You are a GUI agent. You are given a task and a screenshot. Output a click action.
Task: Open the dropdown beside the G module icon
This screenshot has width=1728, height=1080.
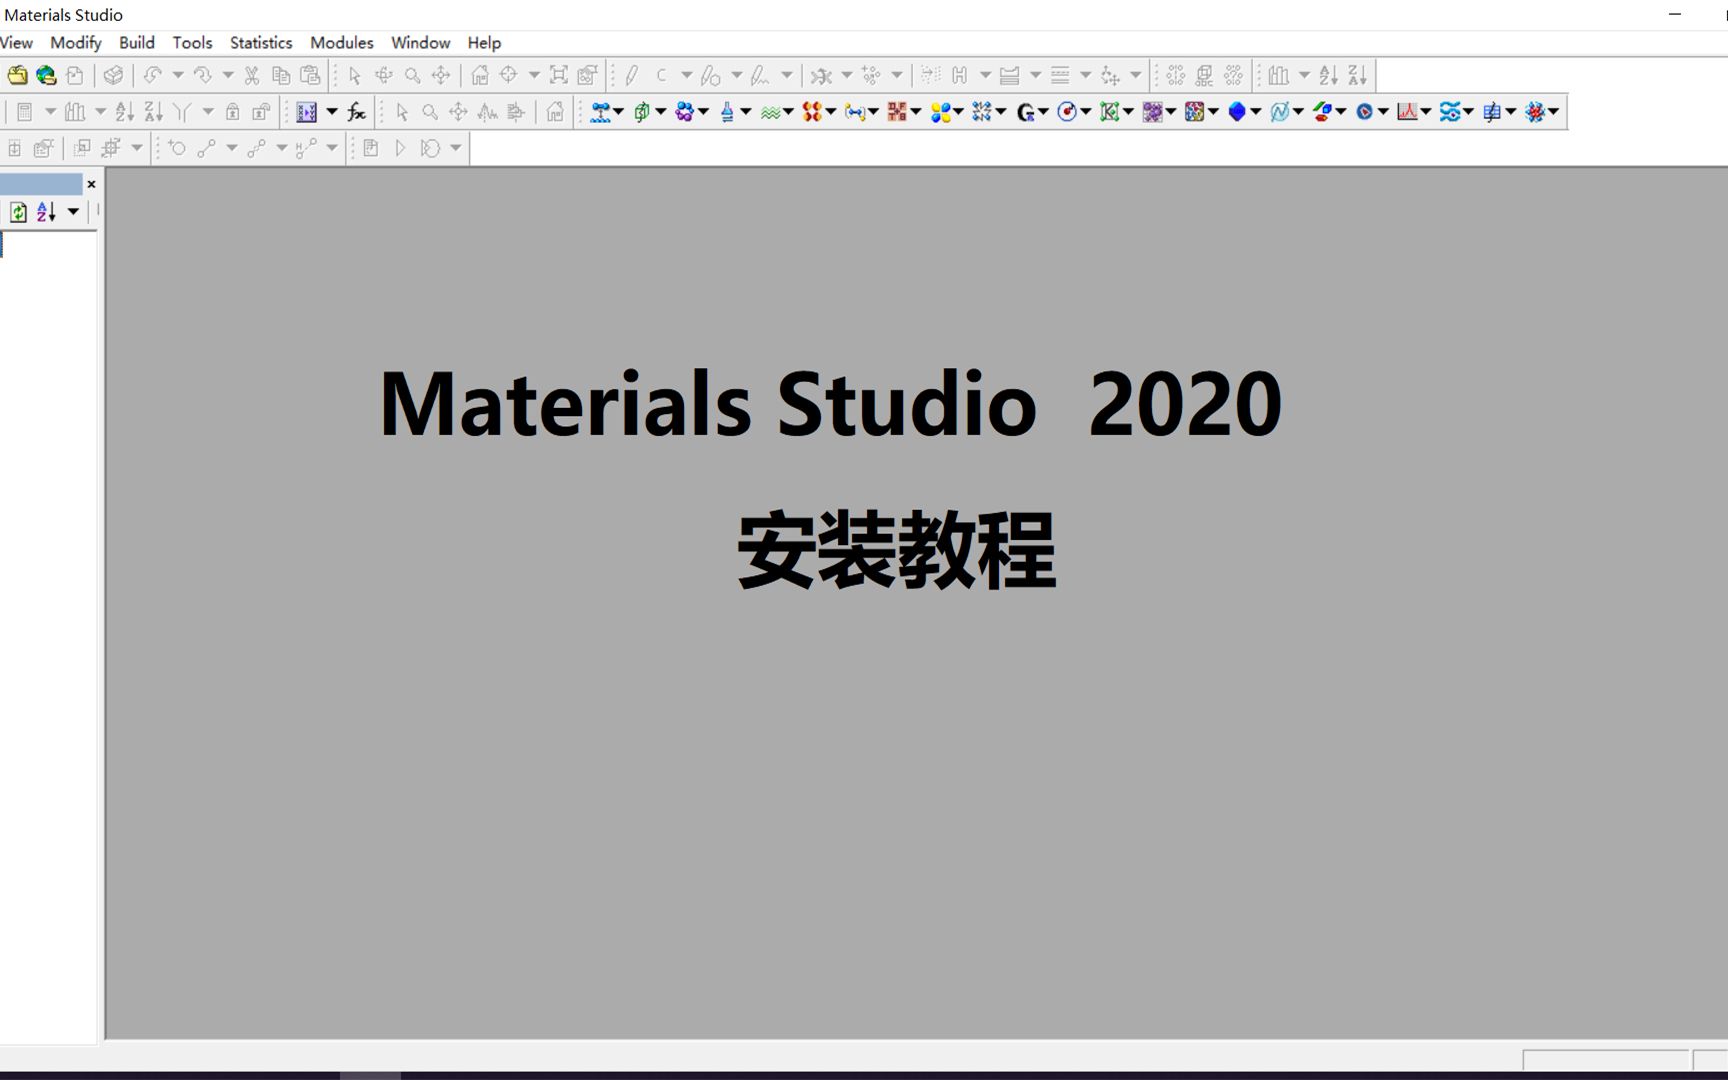click(1044, 112)
